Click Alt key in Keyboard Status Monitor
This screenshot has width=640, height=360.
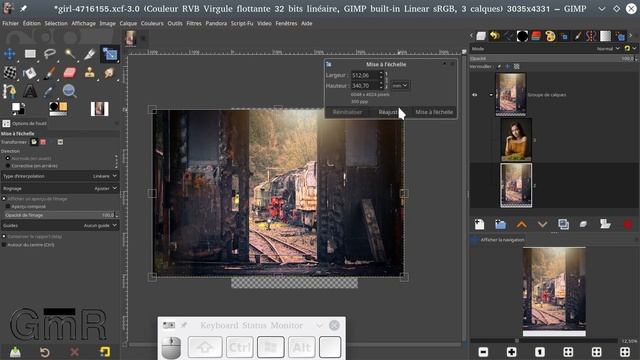coord(302,347)
